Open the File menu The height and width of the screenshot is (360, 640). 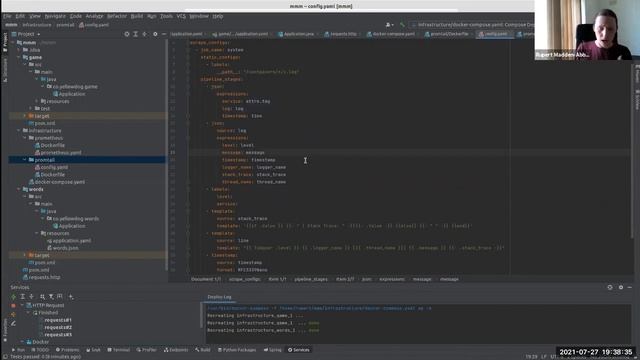(x=7, y=16)
